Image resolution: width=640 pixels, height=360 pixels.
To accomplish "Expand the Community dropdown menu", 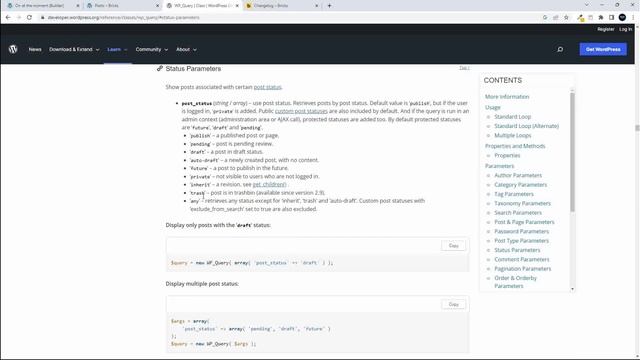I will (151, 49).
